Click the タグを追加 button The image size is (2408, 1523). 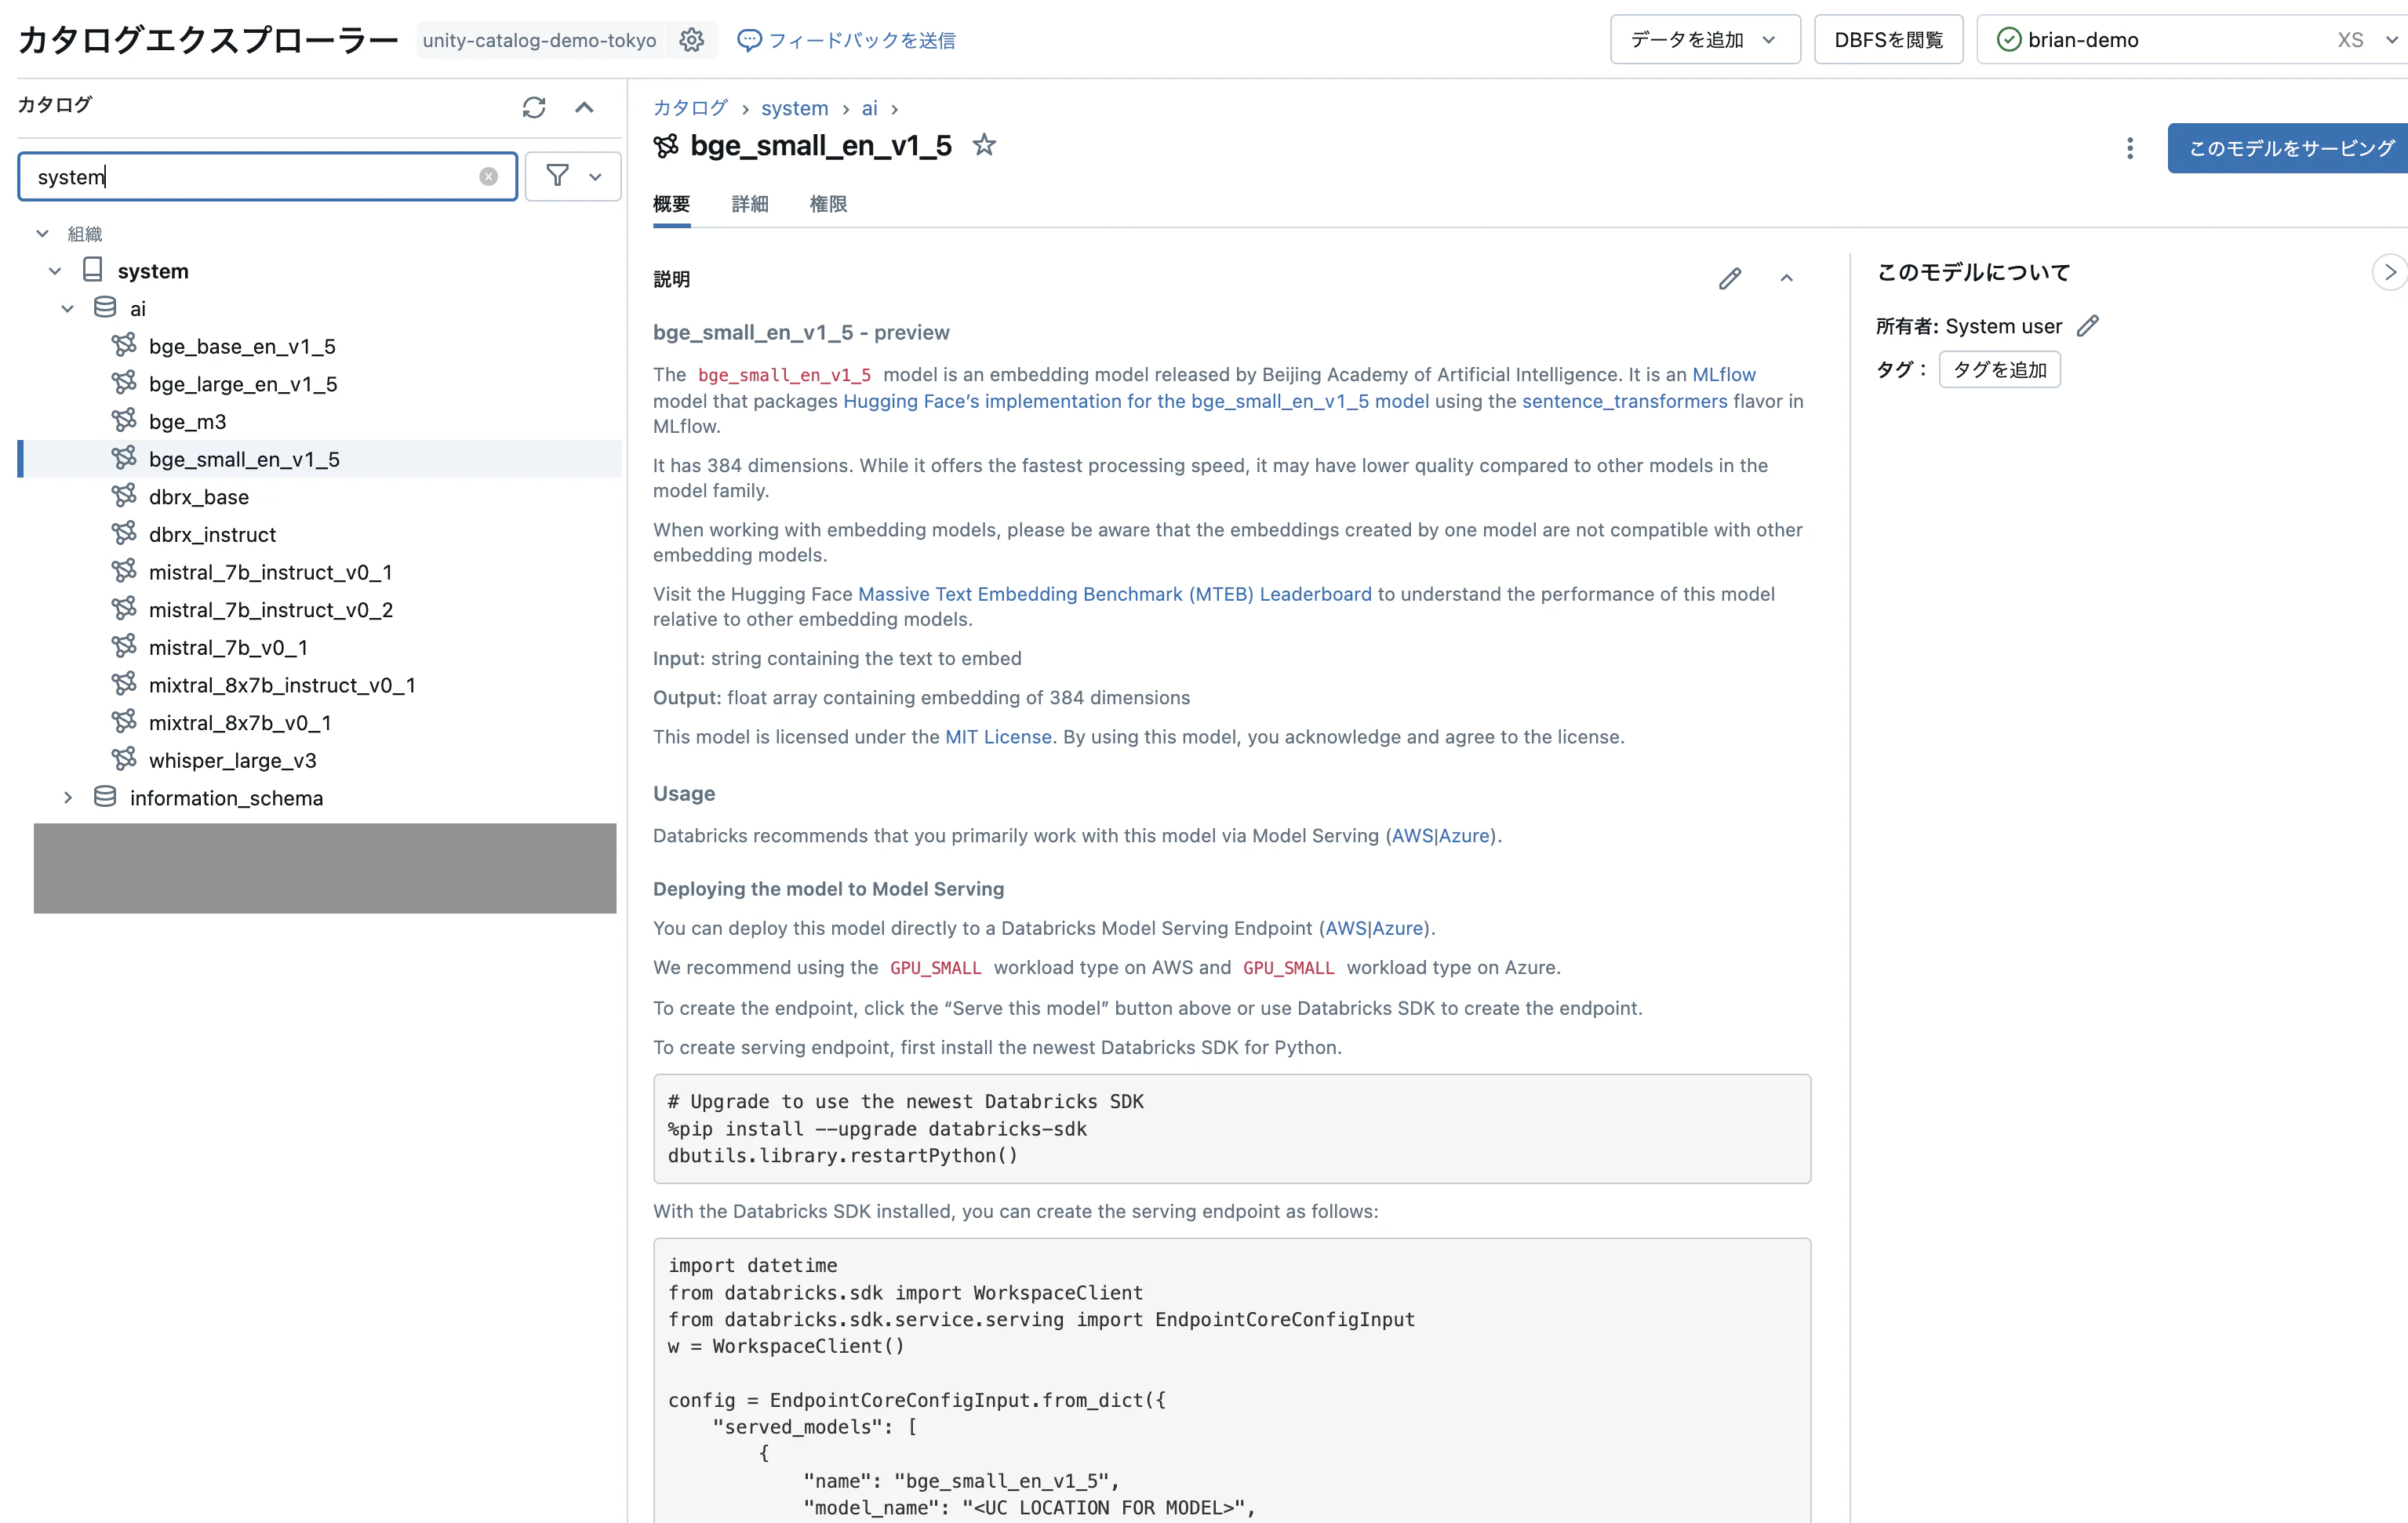(x=1999, y=370)
